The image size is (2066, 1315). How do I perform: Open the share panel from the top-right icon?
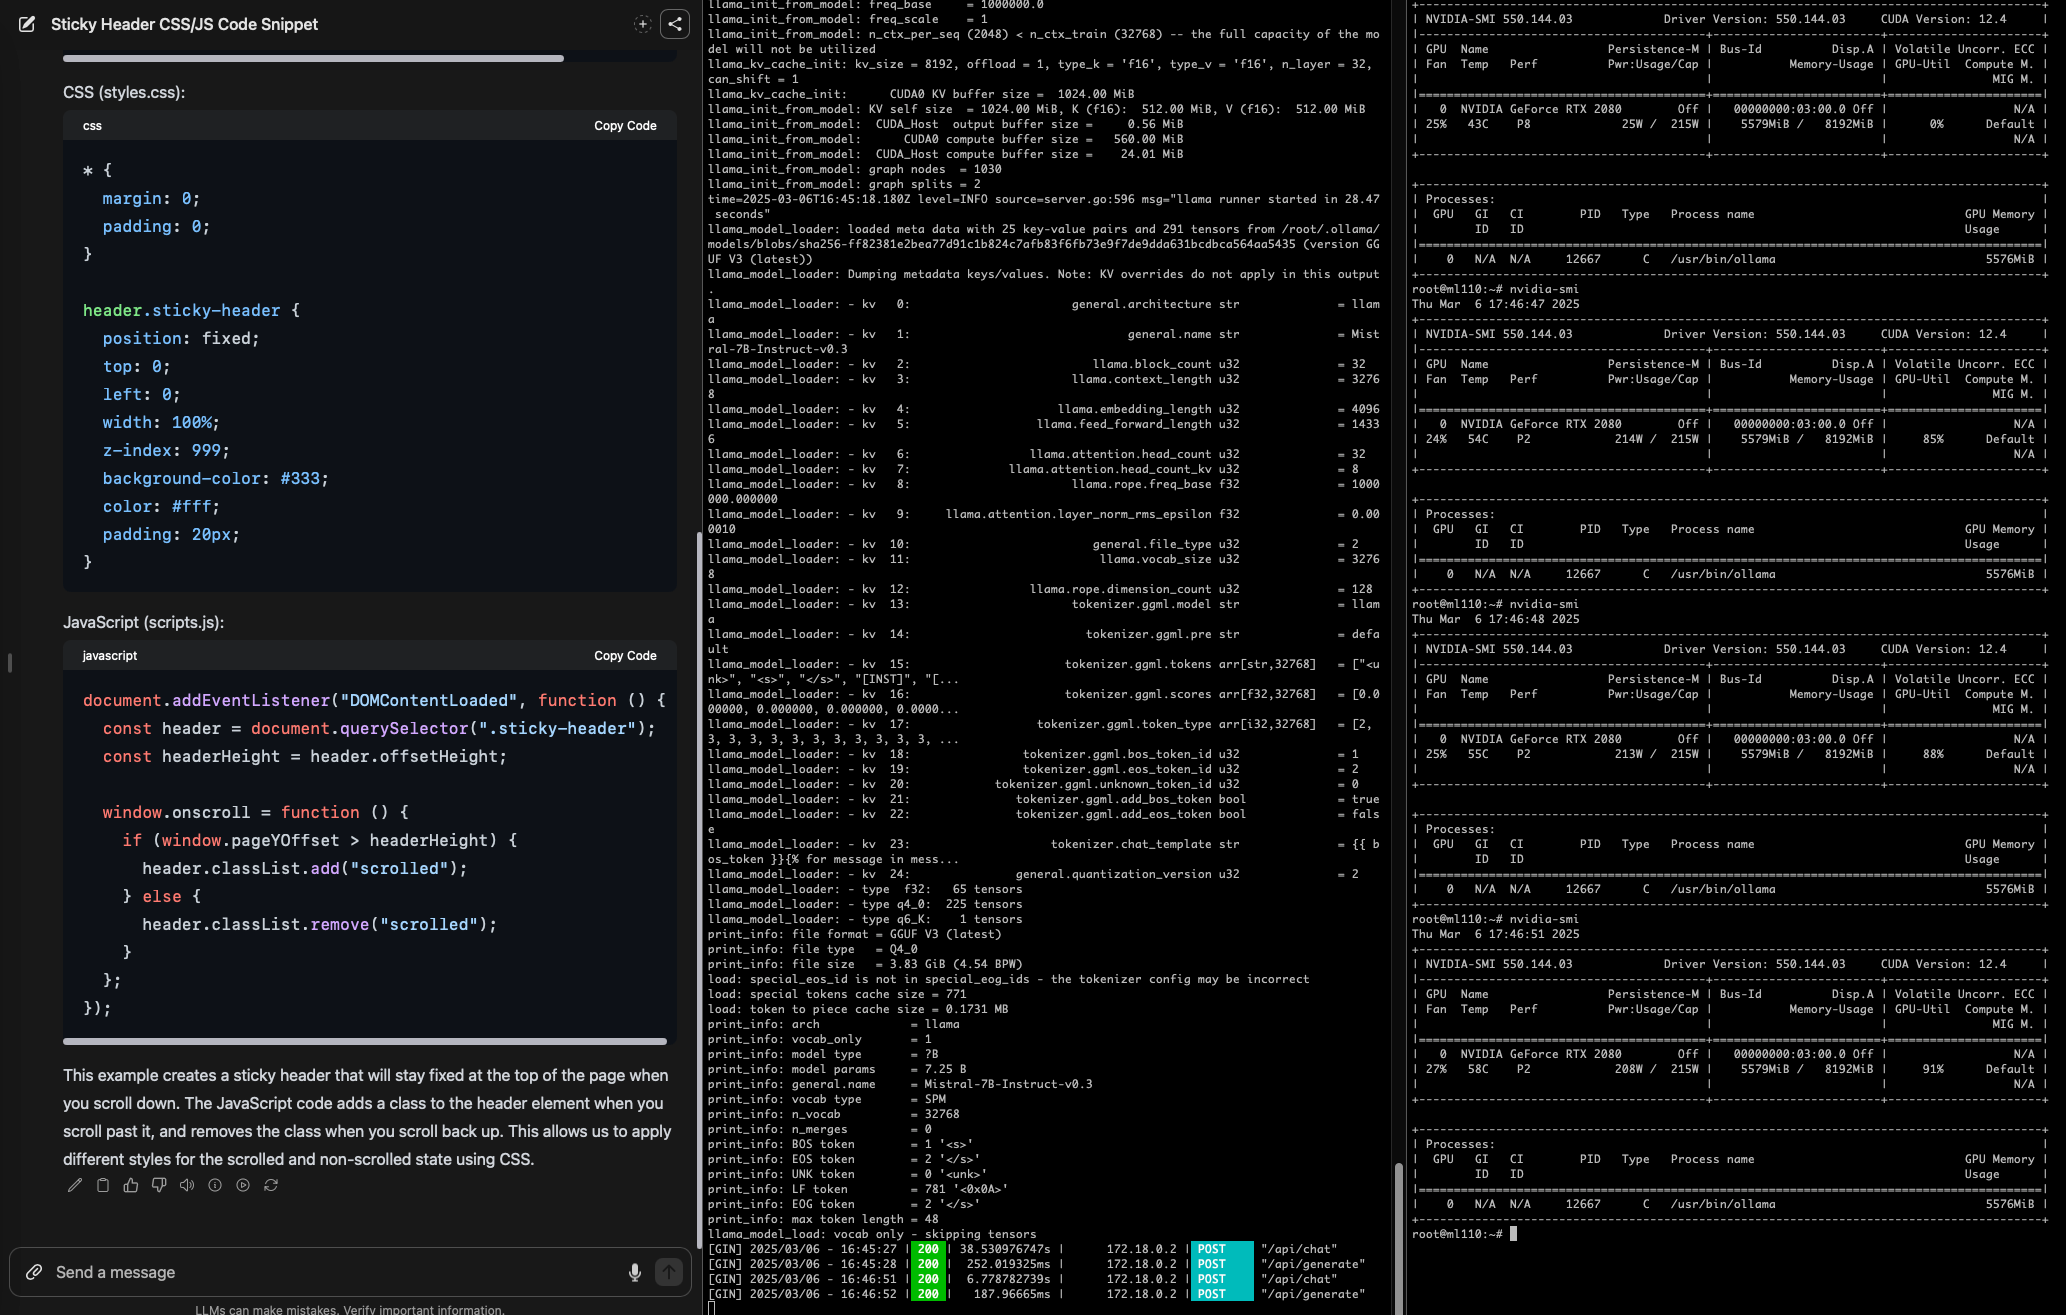676,24
